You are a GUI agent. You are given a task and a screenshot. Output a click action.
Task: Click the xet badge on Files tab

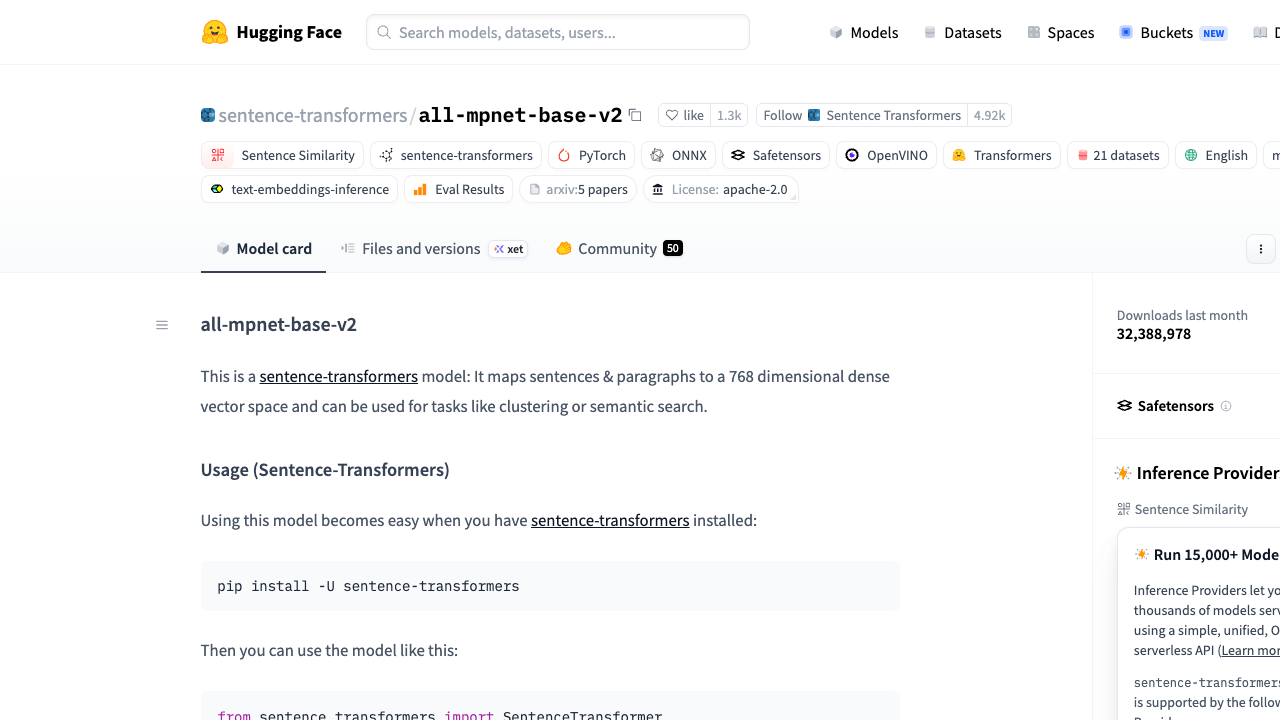coord(508,249)
